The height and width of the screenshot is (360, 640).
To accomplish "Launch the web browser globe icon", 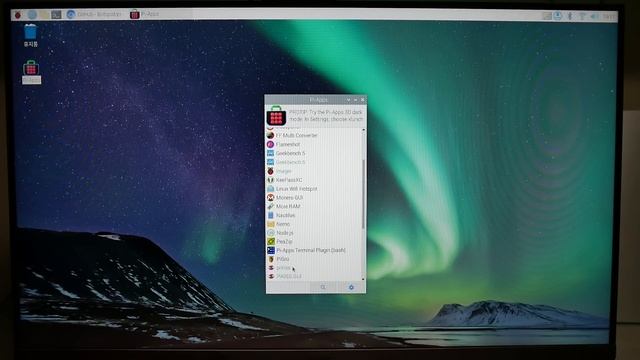I will (x=32, y=15).
